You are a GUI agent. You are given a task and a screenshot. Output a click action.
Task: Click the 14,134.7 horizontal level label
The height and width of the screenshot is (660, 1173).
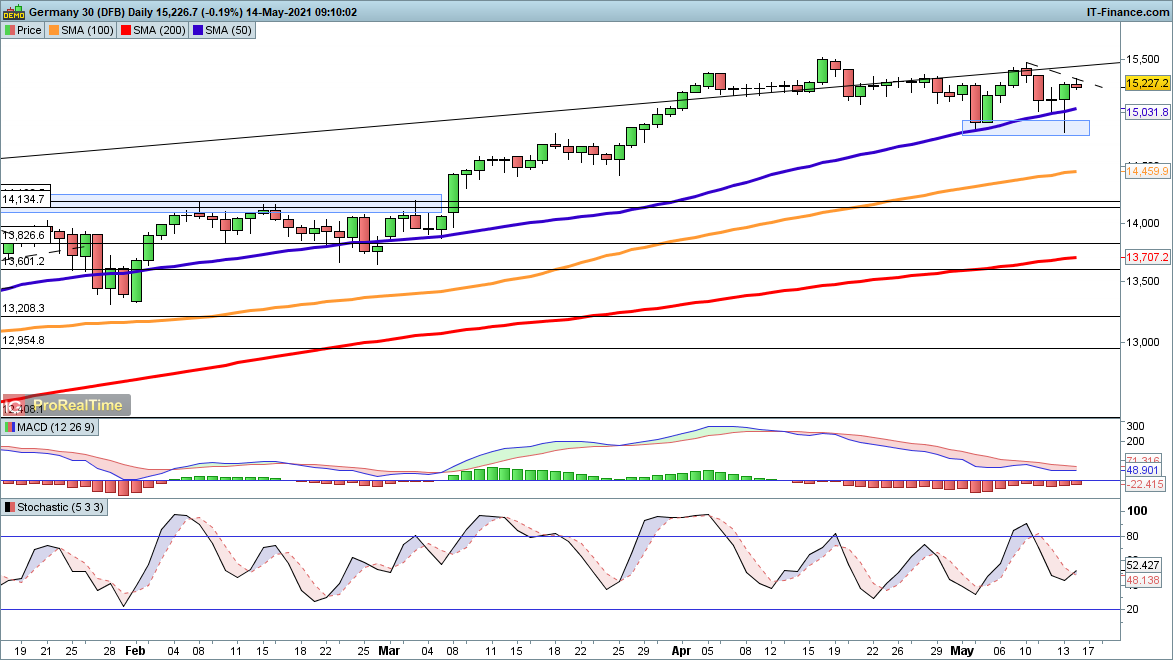(24, 200)
